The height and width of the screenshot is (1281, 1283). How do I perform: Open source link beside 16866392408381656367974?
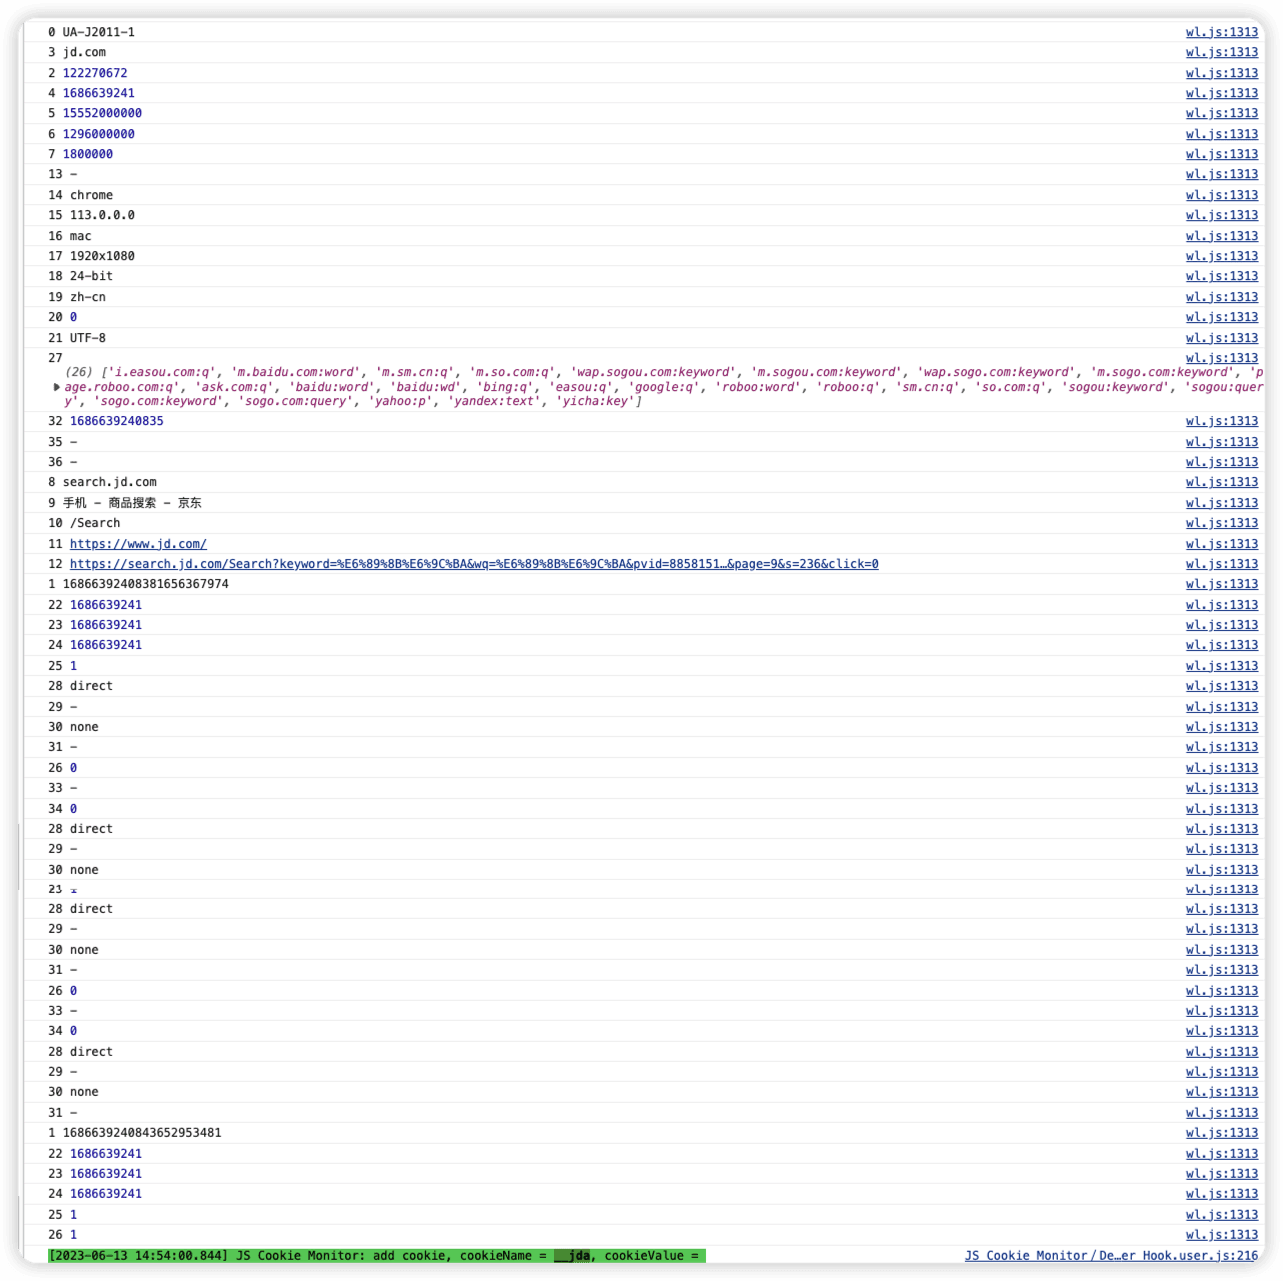point(1221,584)
